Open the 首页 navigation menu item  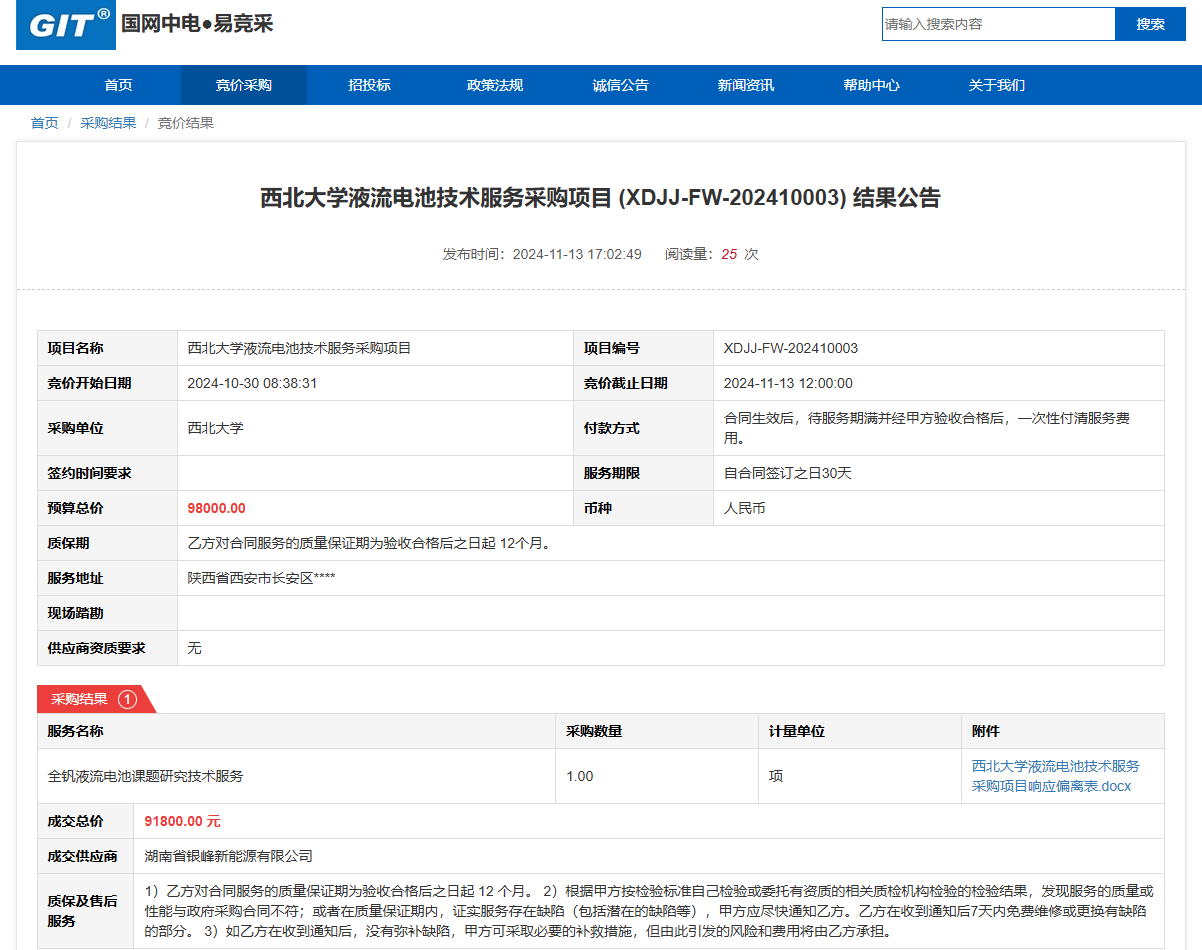[x=118, y=85]
